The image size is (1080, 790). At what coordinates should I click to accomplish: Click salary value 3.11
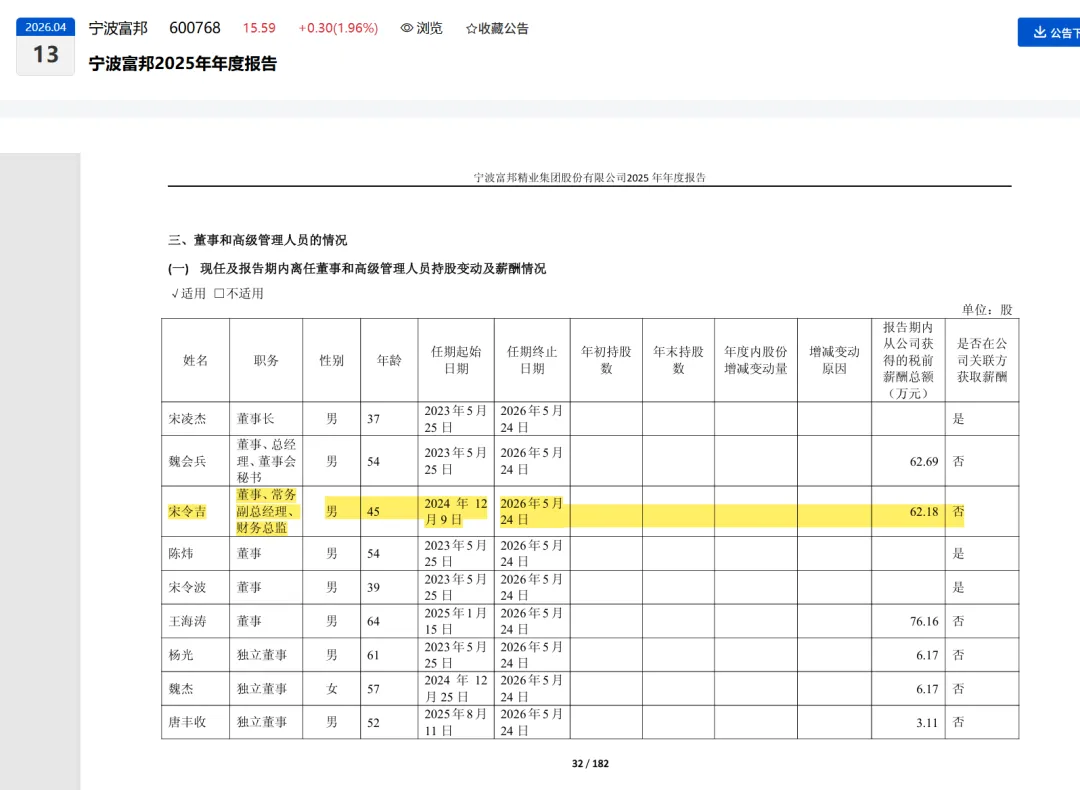927,723
